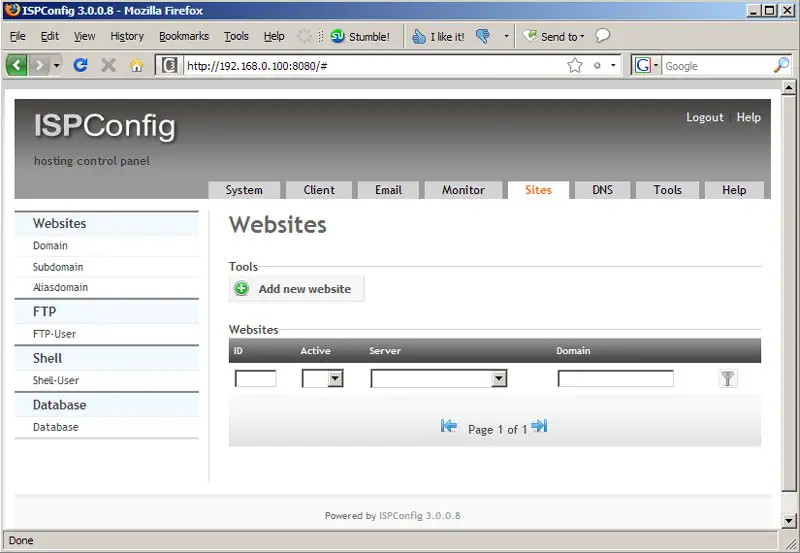This screenshot has height=553, width=800.
Task: Click the Add new website button
Action: [x=296, y=289]
